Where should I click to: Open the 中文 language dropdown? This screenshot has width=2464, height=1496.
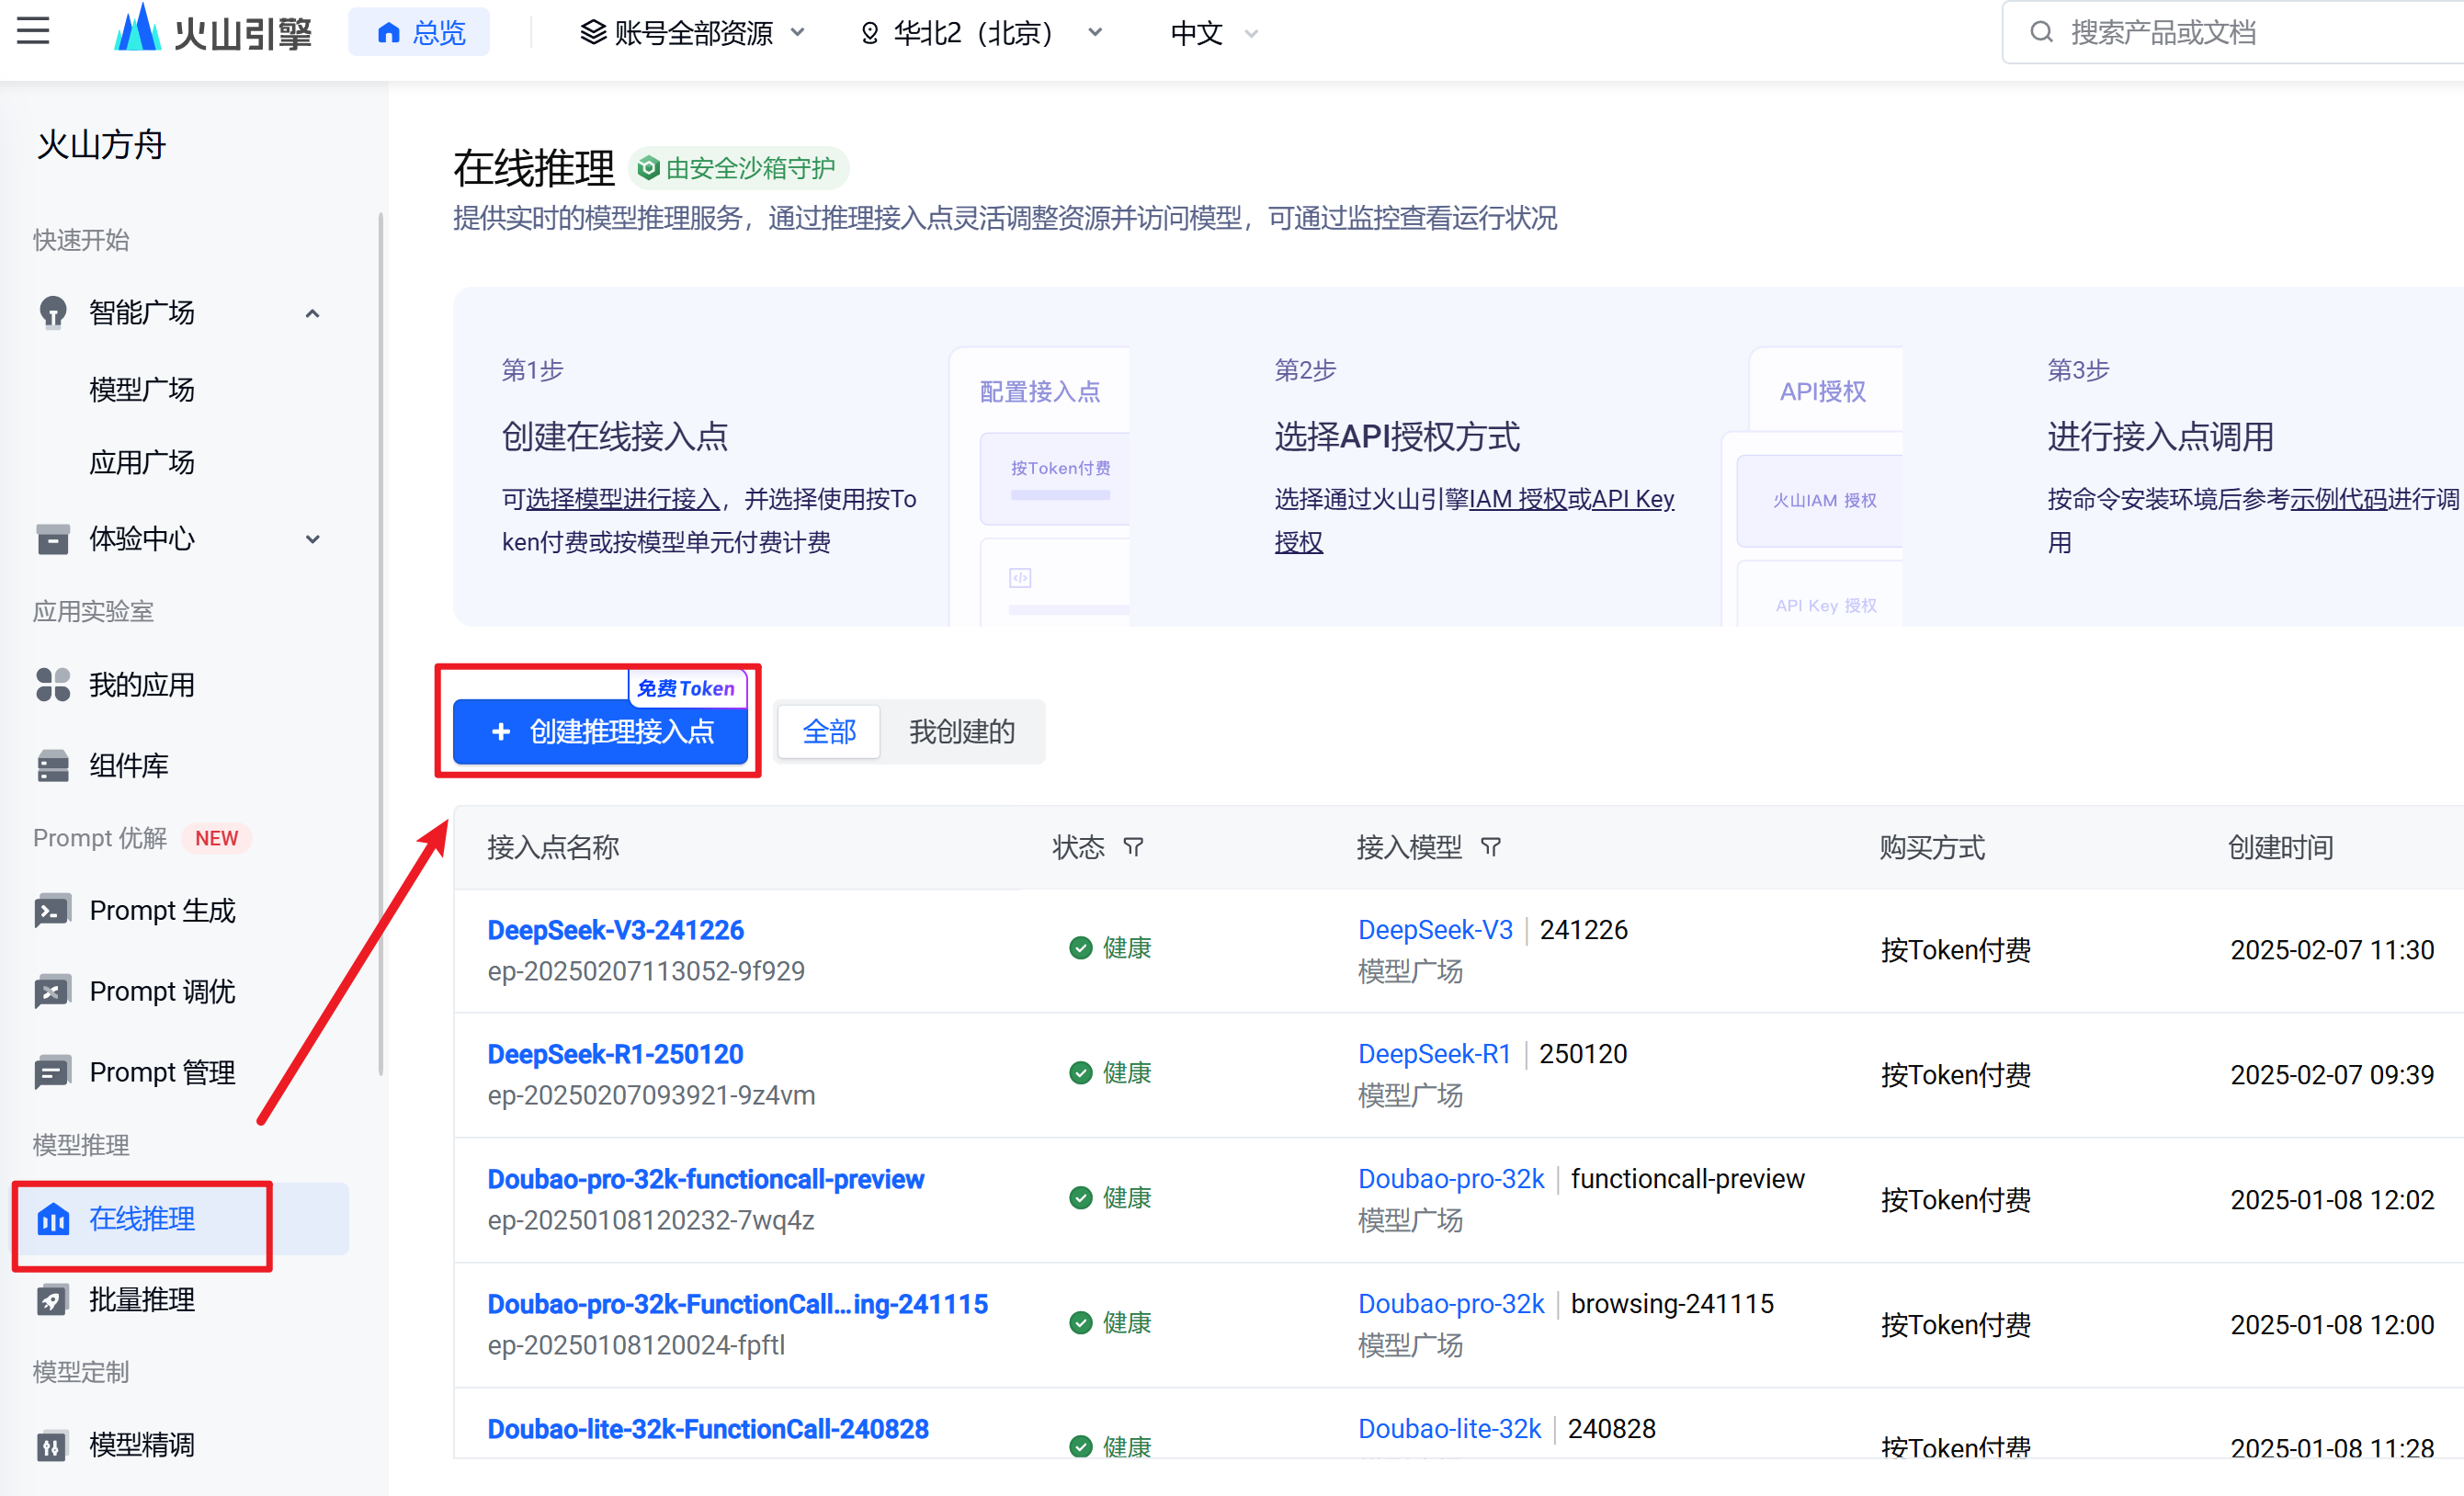(1213, 33)
